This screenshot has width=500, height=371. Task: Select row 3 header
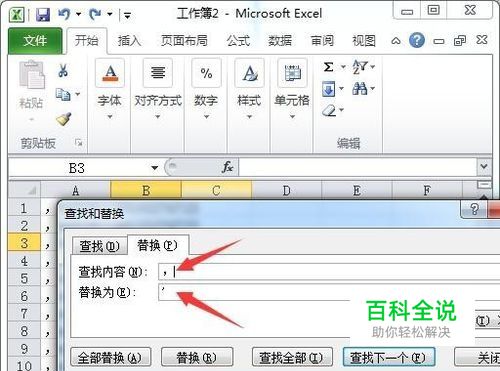(24, 243)
